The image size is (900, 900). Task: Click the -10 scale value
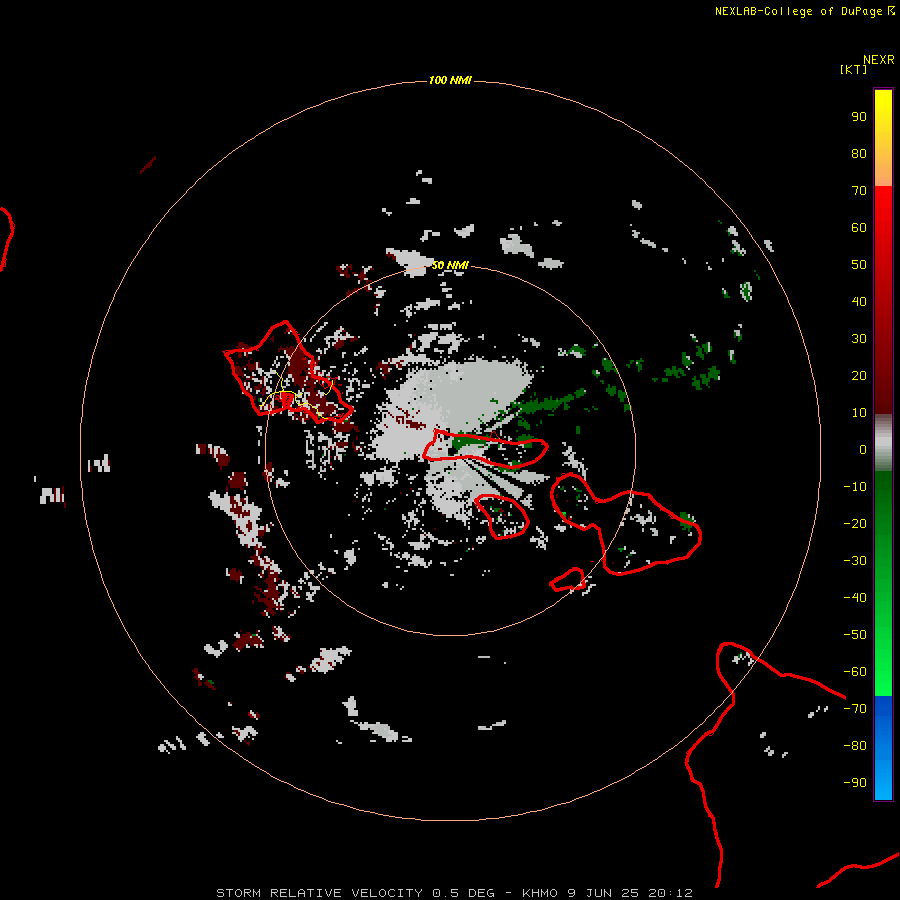[855, 487]
